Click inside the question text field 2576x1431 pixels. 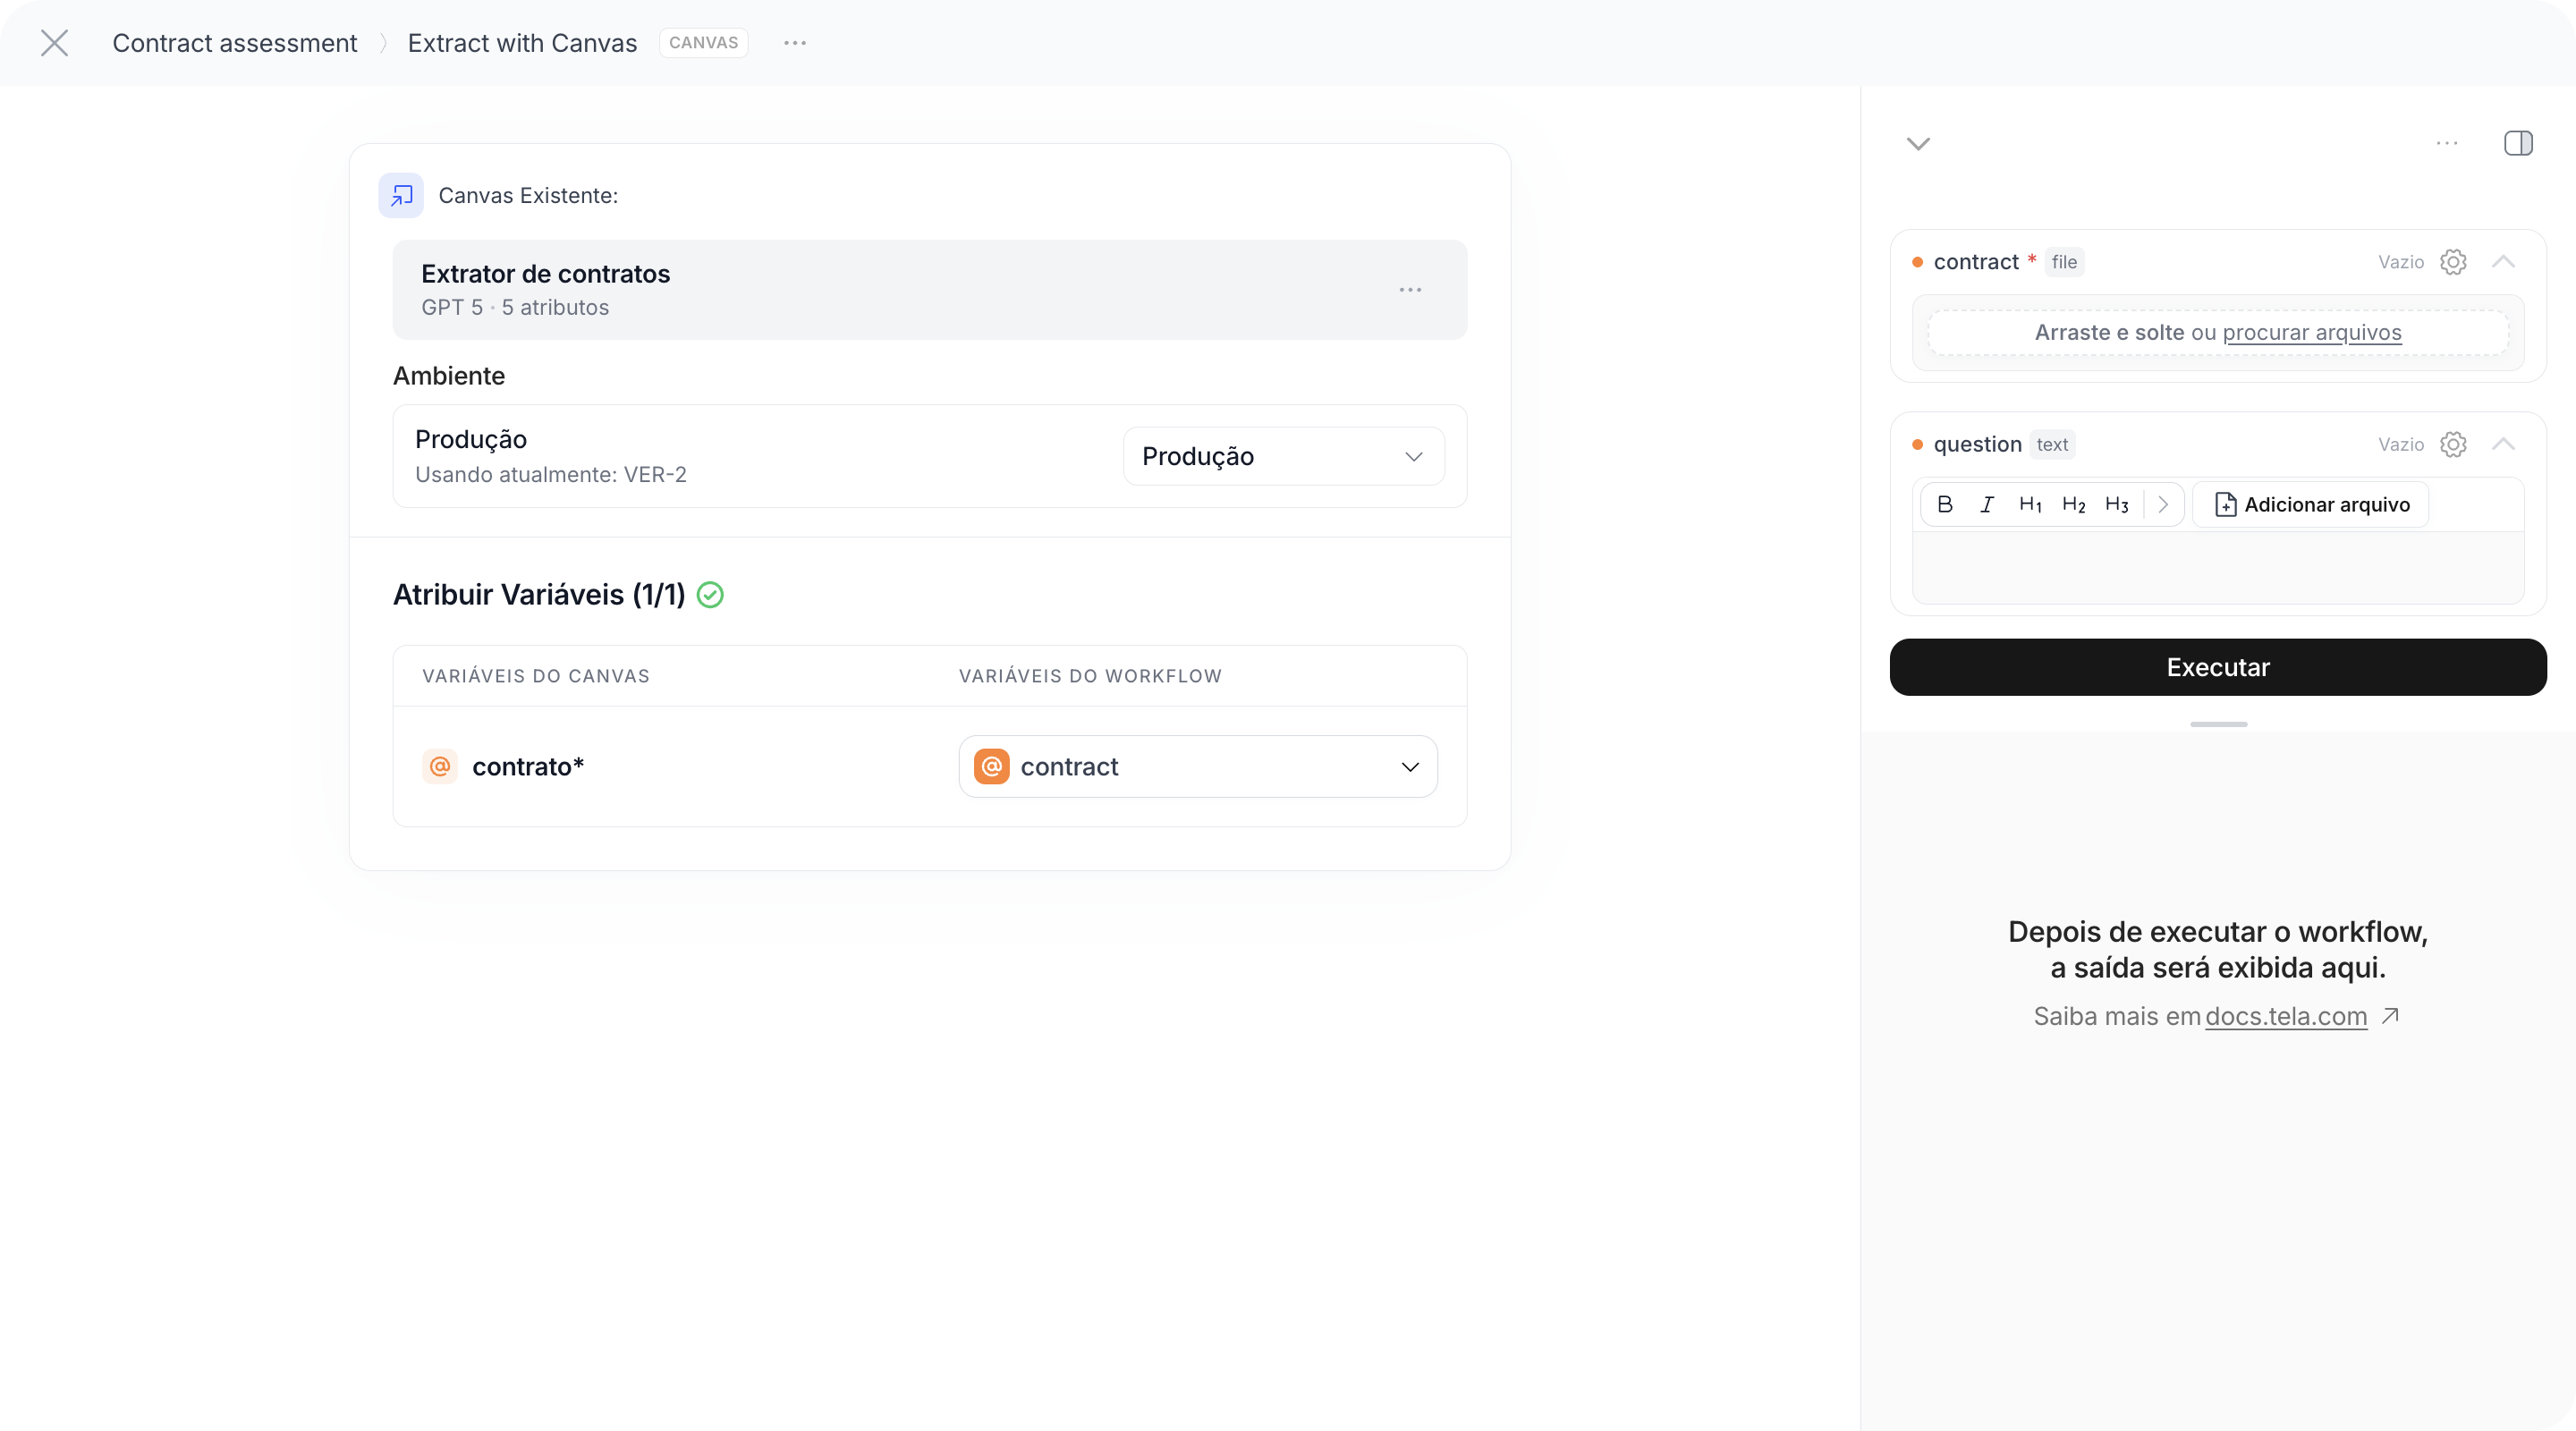click(2217, 568)
